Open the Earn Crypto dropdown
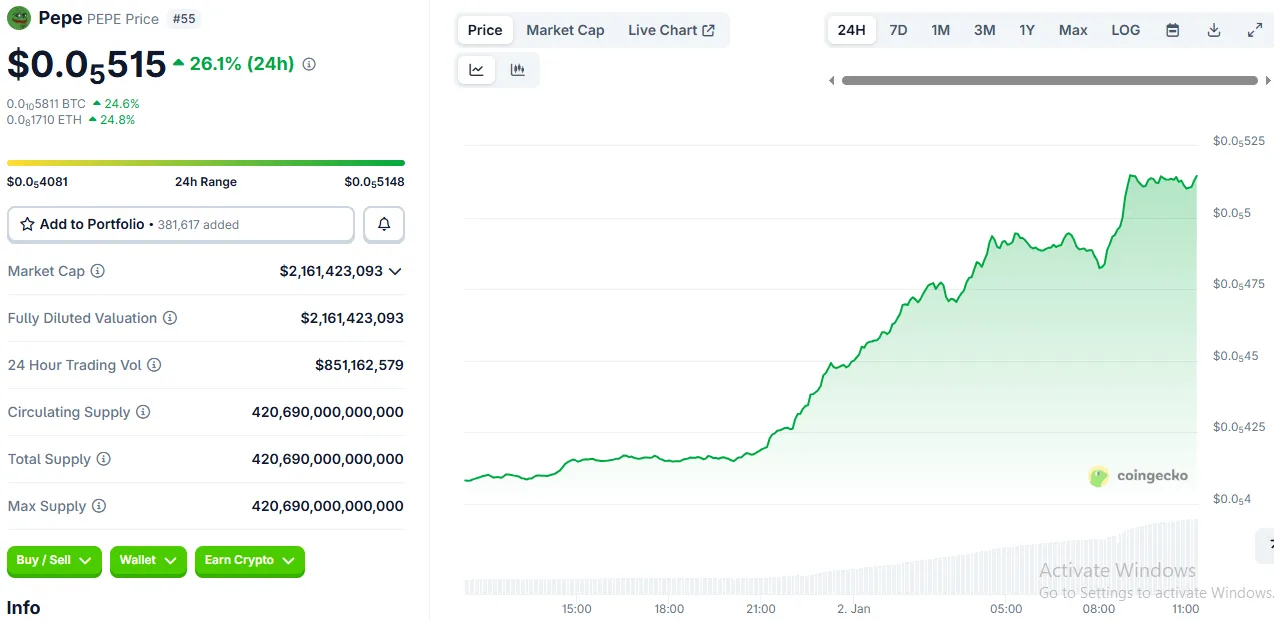 [249, 561]
